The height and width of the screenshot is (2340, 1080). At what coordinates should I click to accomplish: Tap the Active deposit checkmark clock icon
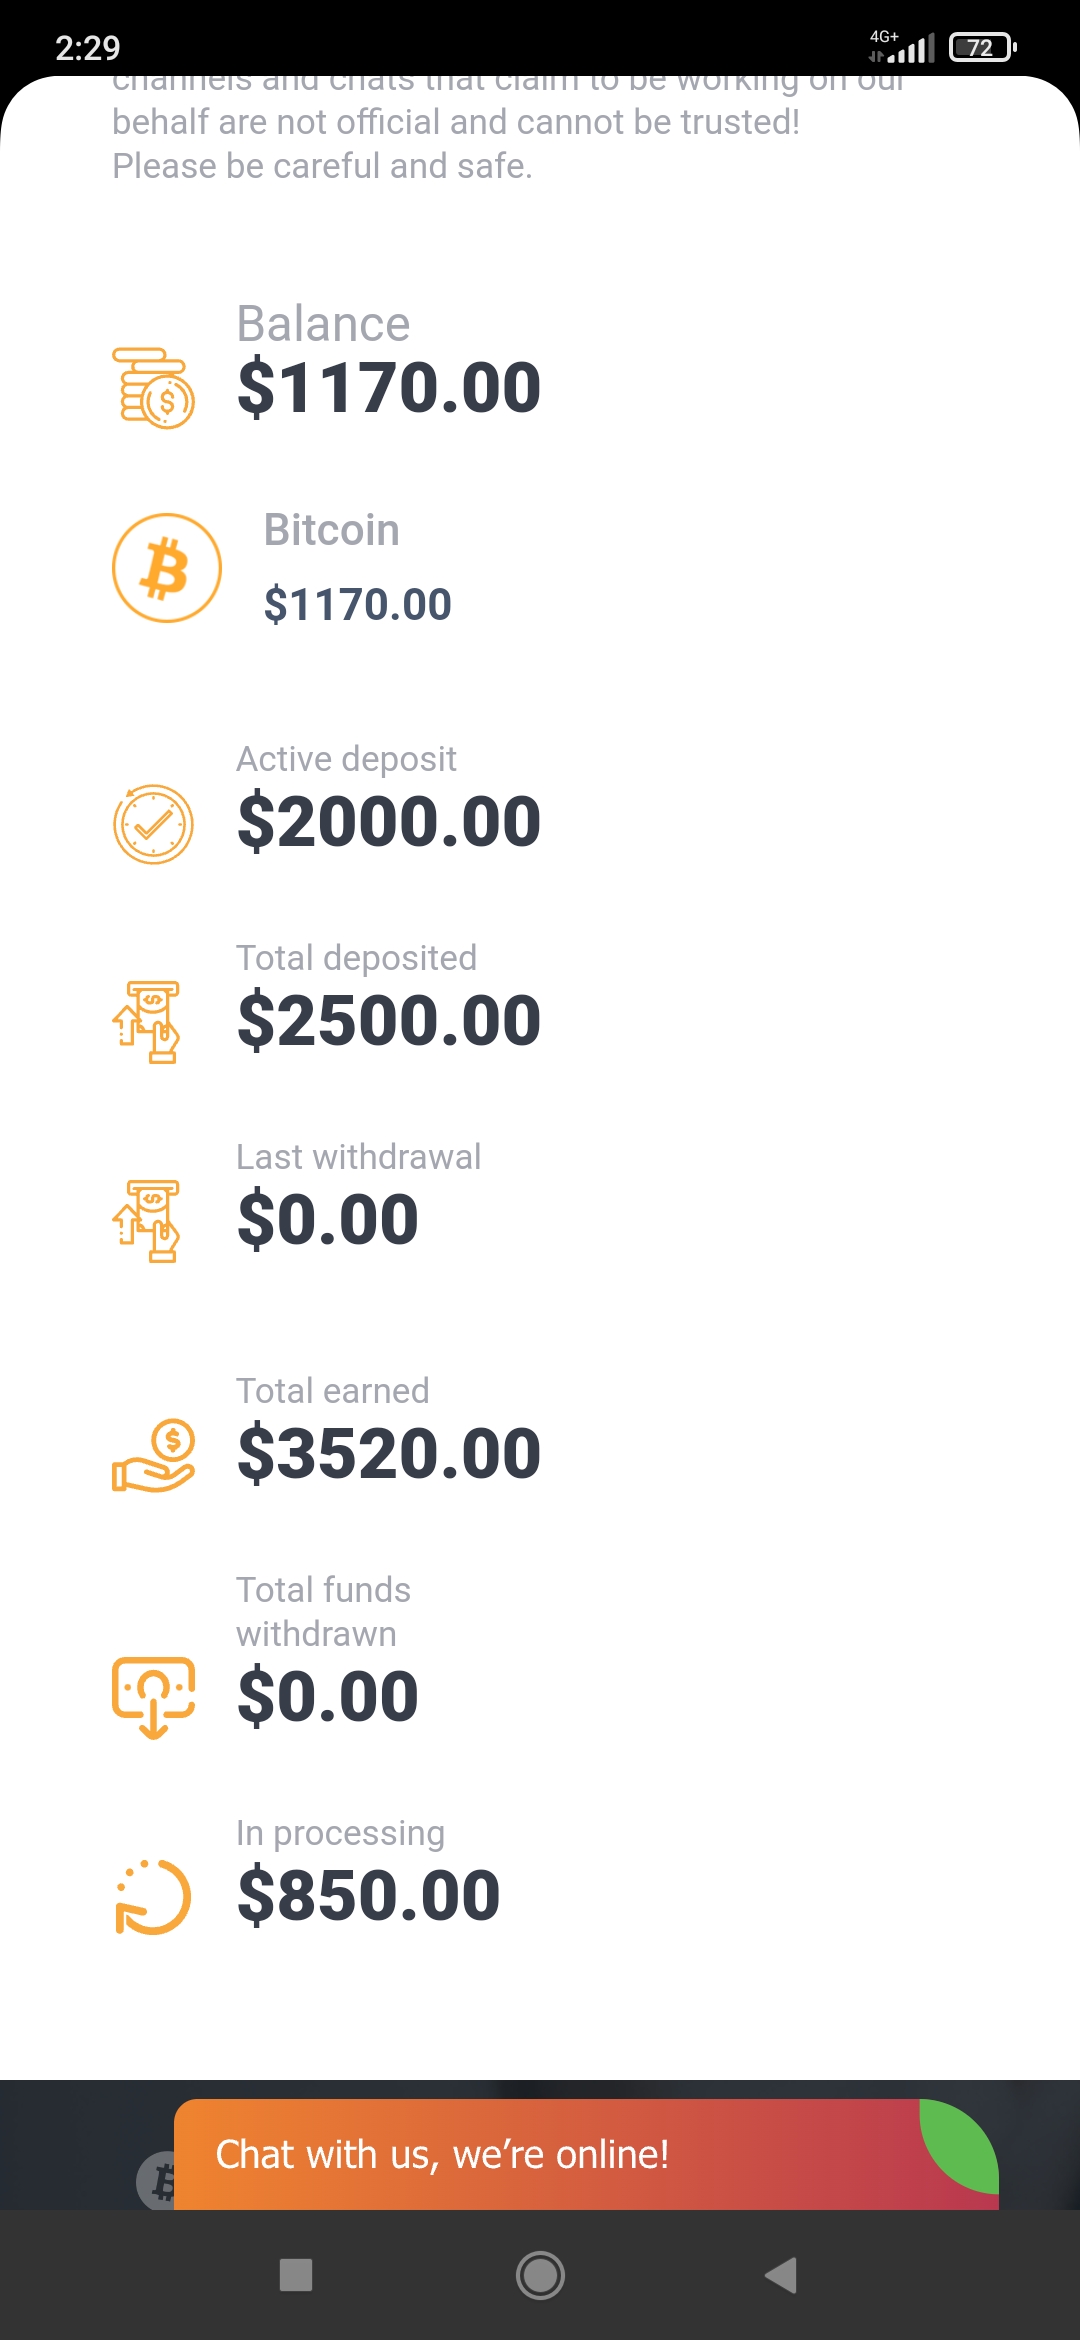(x=153, y=824)
